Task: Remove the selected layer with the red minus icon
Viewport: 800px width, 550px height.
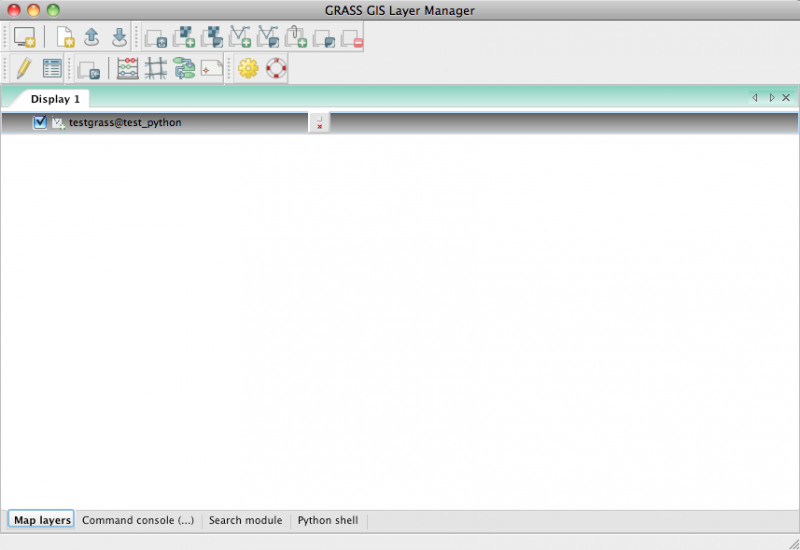Action: (x=351, y=38)
